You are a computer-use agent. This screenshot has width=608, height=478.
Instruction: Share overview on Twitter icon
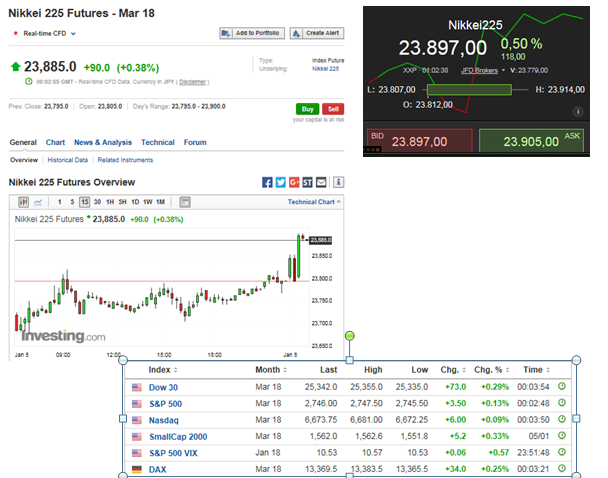(281, 182)
